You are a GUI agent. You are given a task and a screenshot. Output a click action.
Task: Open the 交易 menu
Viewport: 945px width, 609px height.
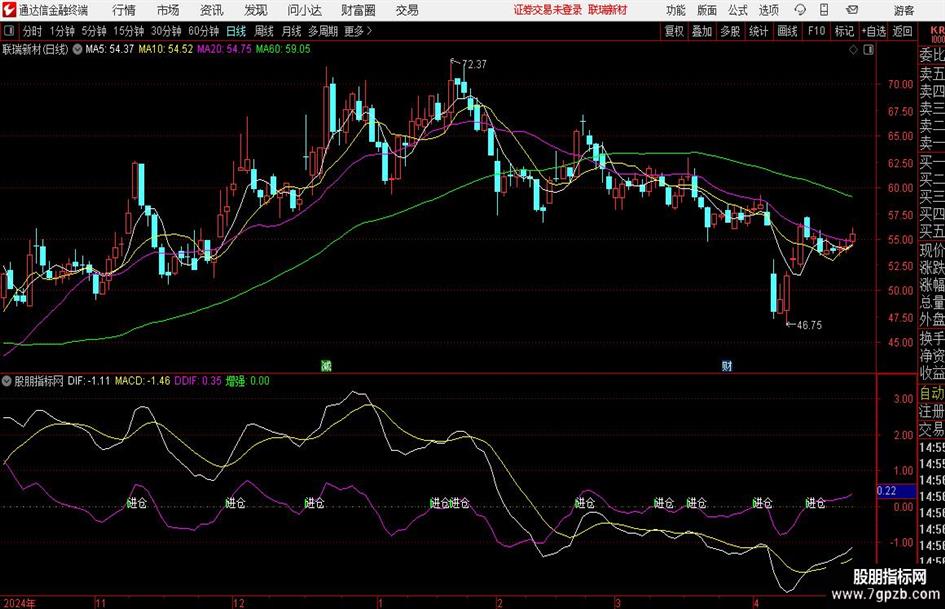(x=407, y=10)
